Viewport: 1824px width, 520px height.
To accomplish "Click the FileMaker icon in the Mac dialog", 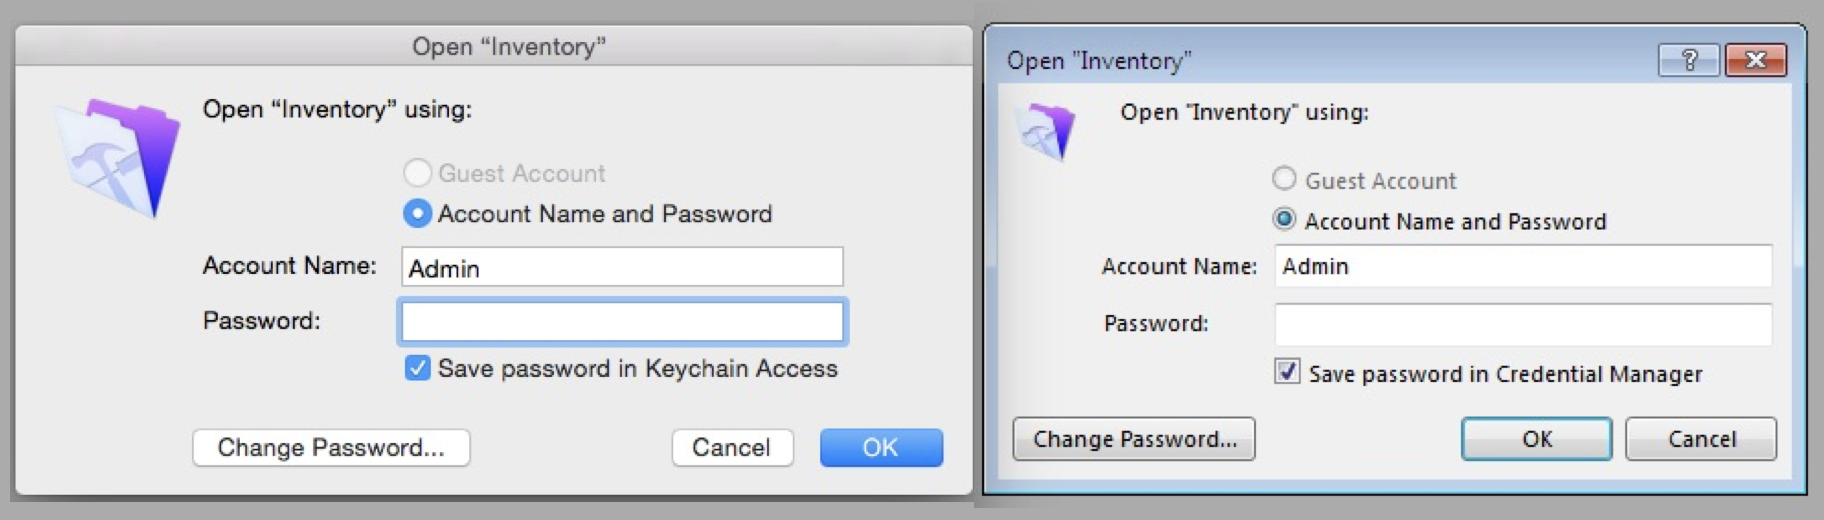I will click(x=119, y=158).
